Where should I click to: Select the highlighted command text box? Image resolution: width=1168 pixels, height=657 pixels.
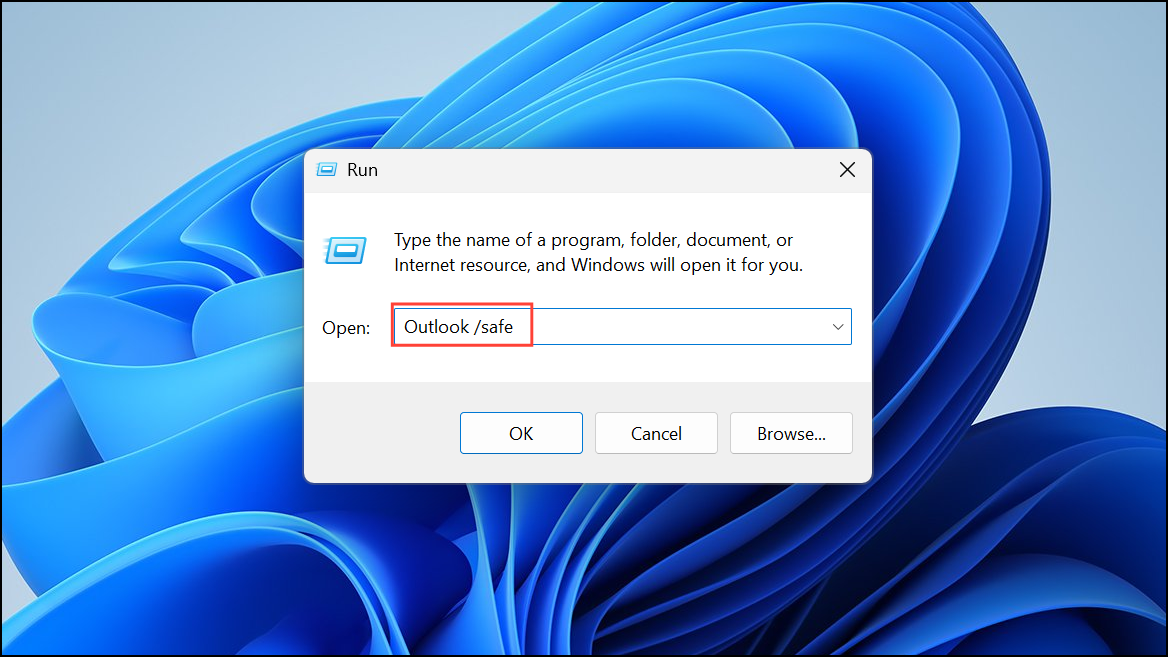pyautogui.click(x=461, y=326)
